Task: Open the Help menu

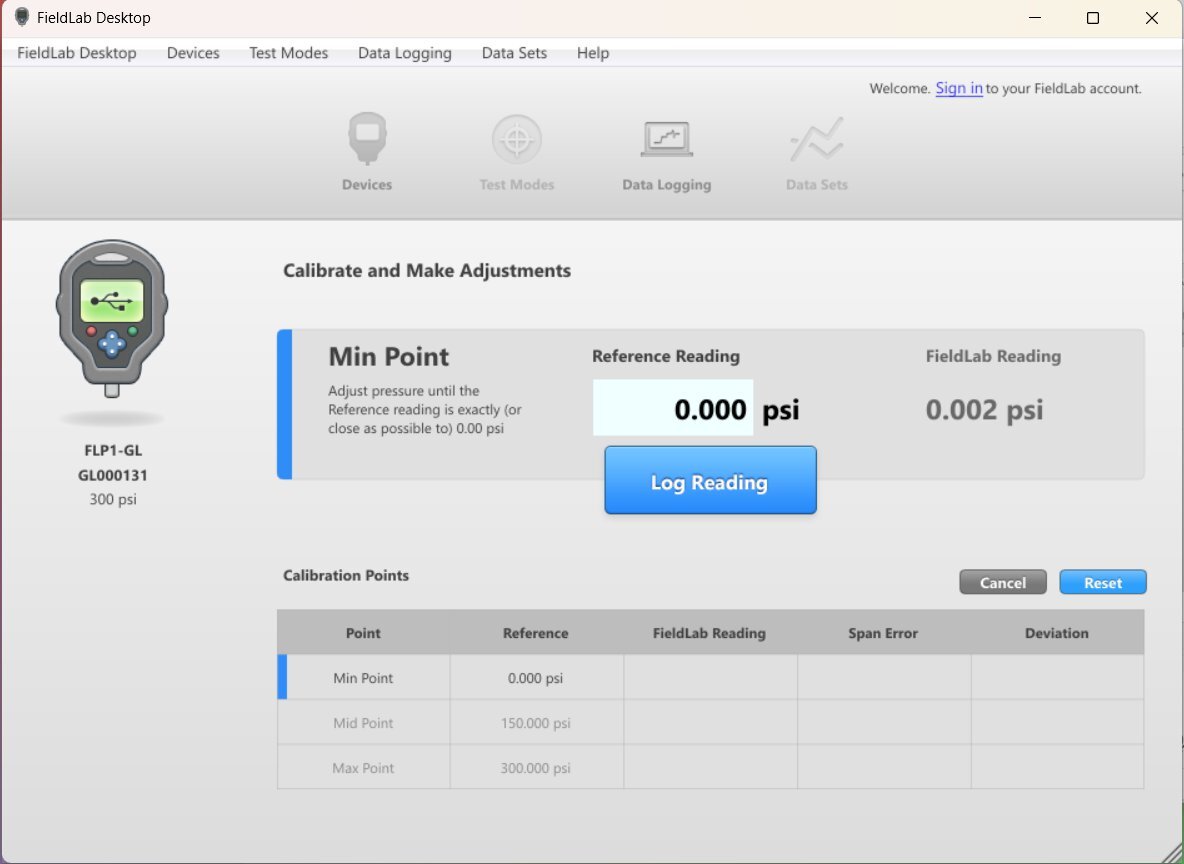Action: click(593, 53)
